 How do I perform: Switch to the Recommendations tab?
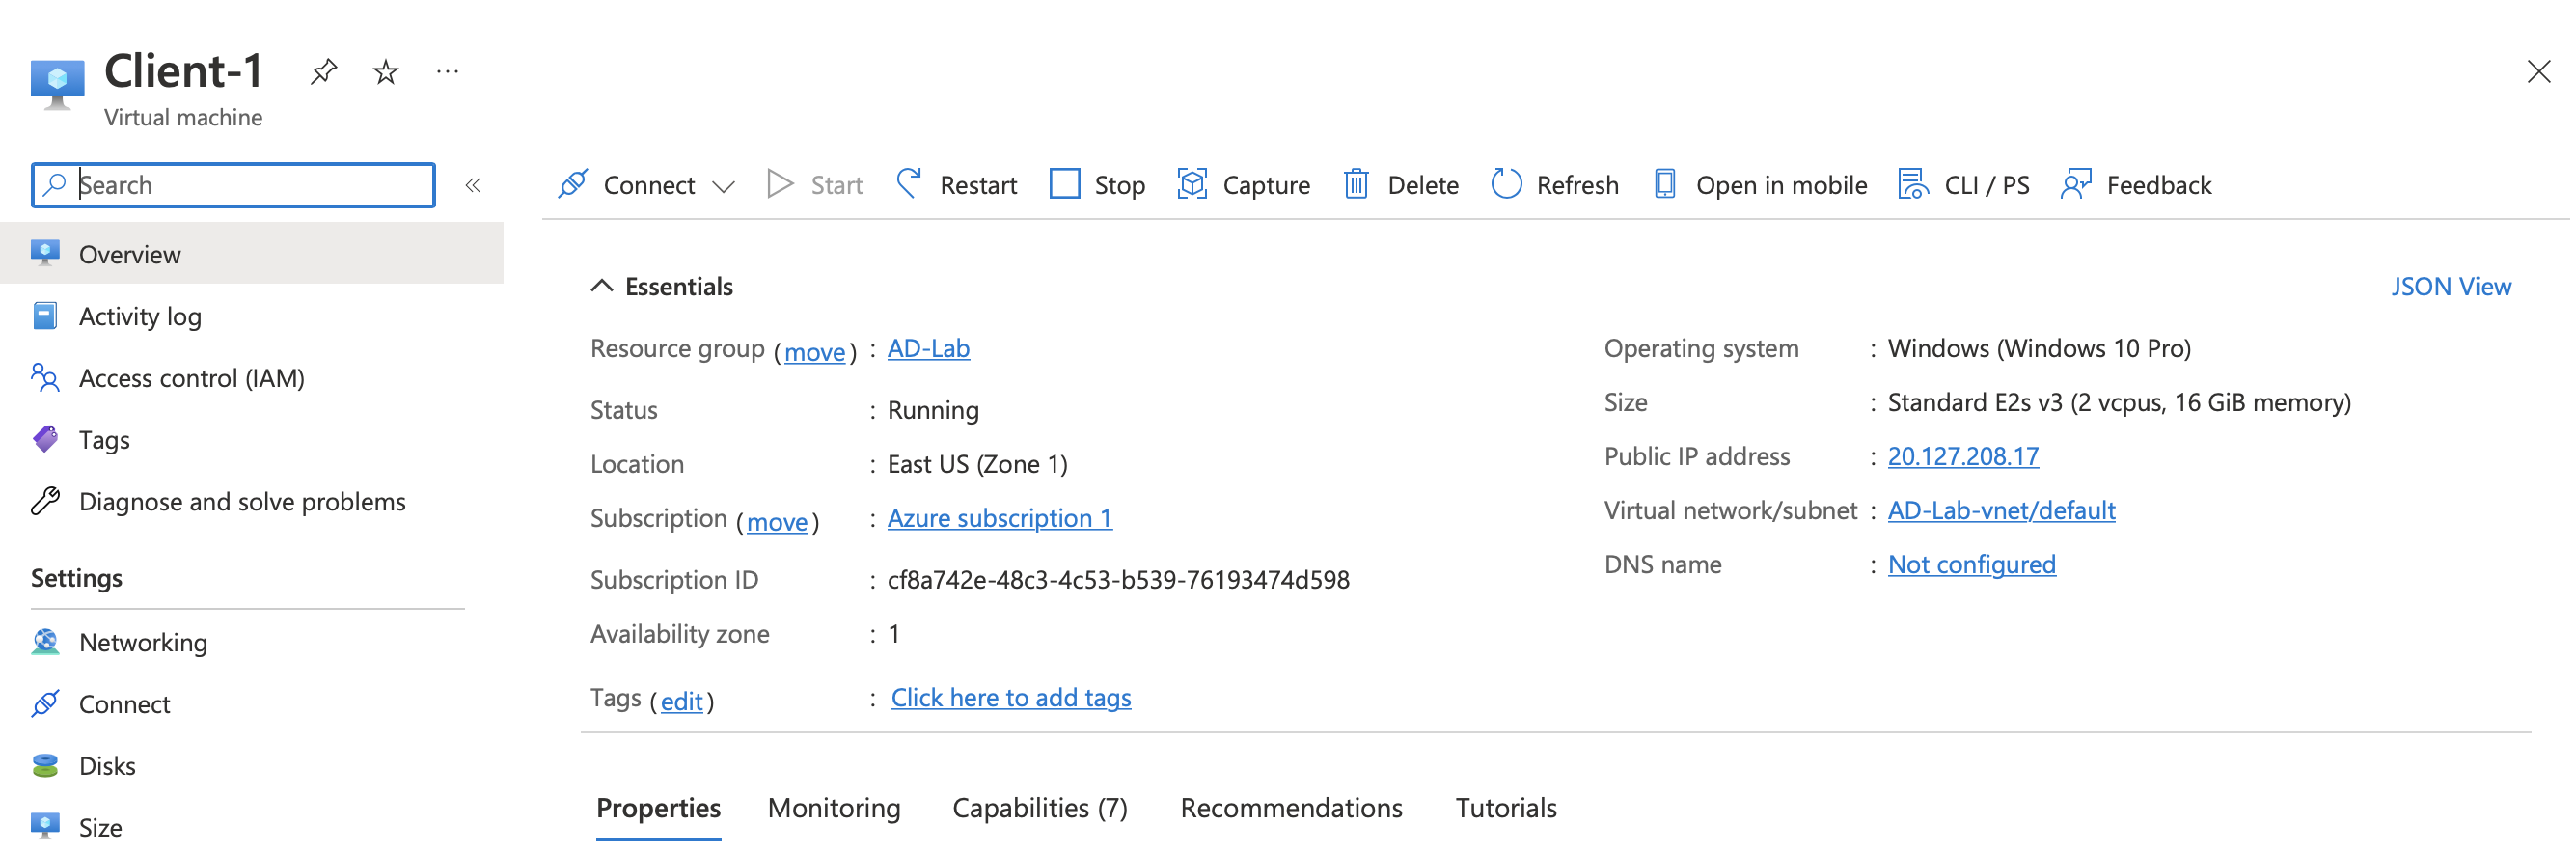click(1291, 808)
